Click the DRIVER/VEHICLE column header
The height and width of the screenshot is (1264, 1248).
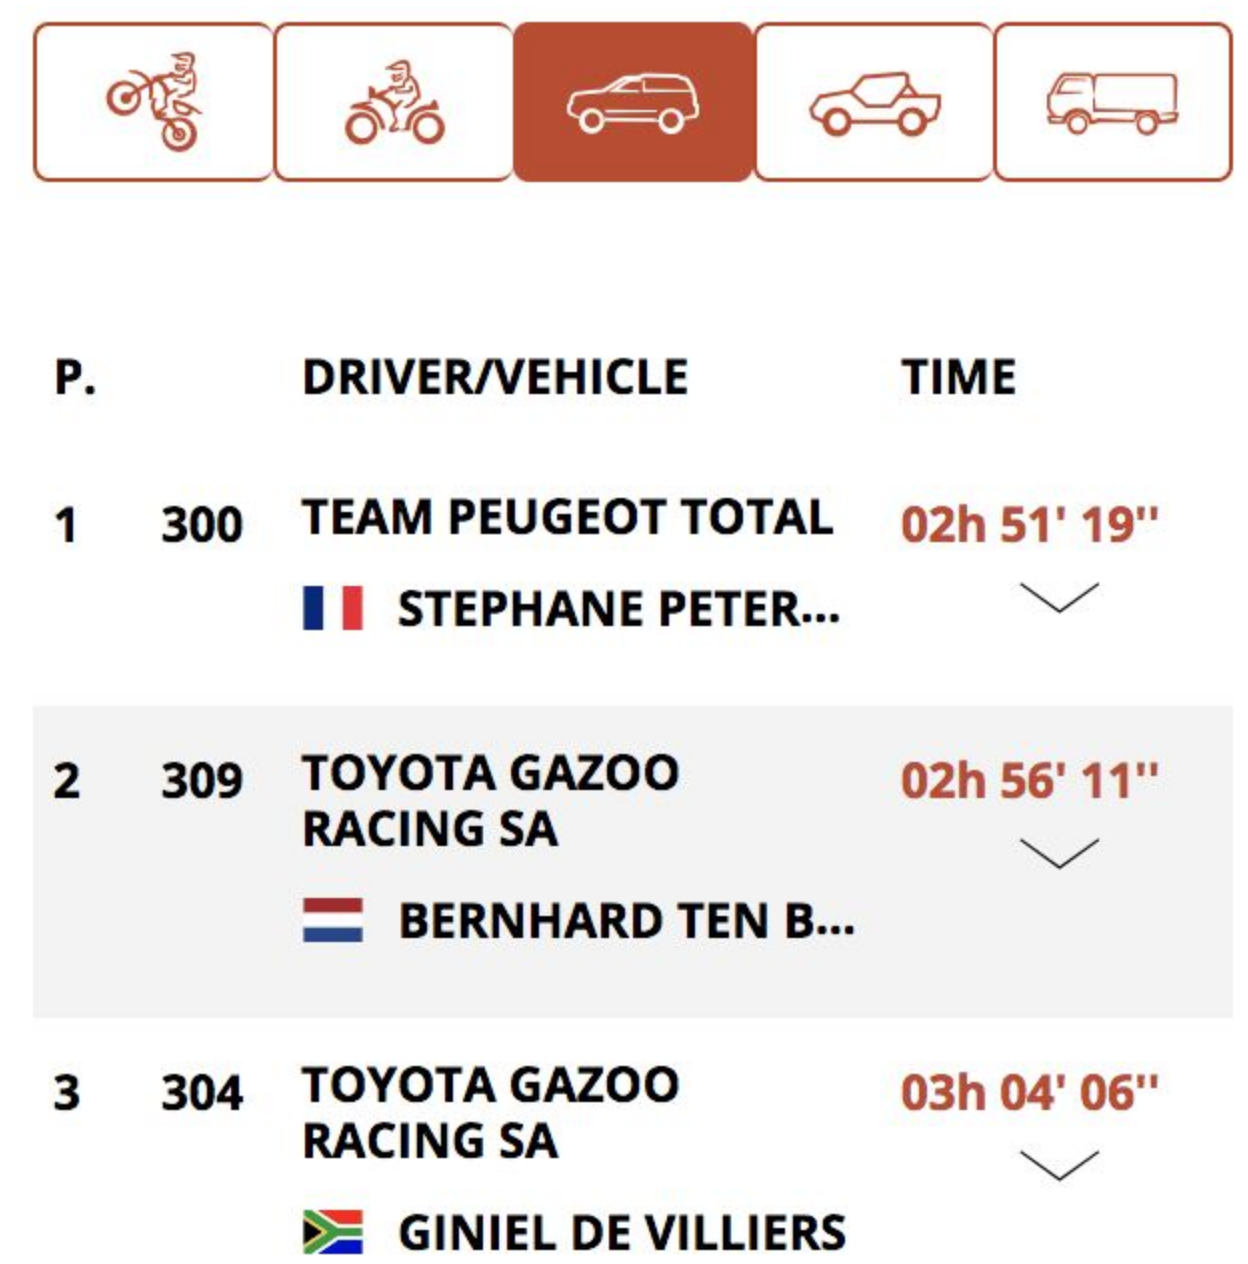[x=495, y=377]
